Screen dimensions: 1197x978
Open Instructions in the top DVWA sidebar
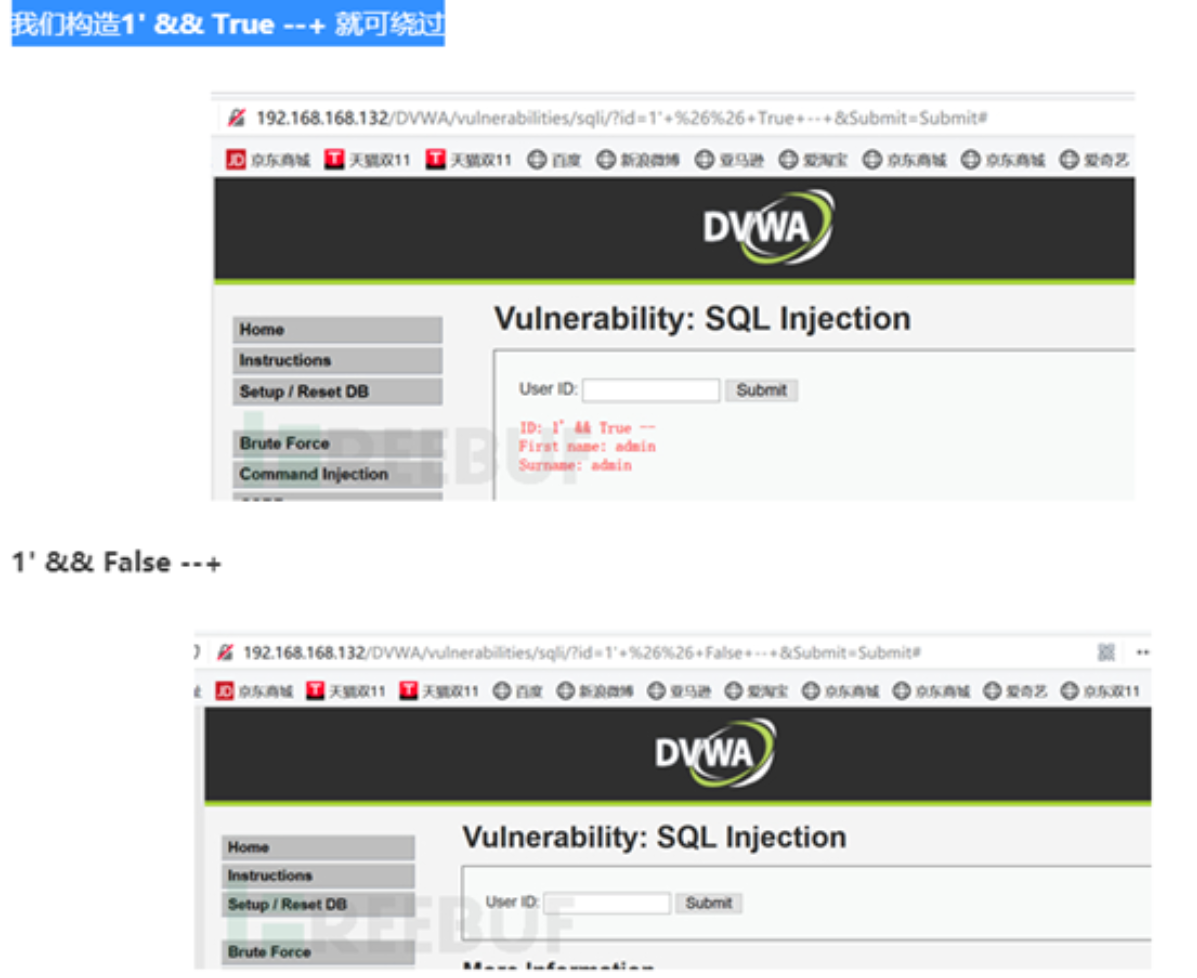pyautogui.click(x=337, y=360)
